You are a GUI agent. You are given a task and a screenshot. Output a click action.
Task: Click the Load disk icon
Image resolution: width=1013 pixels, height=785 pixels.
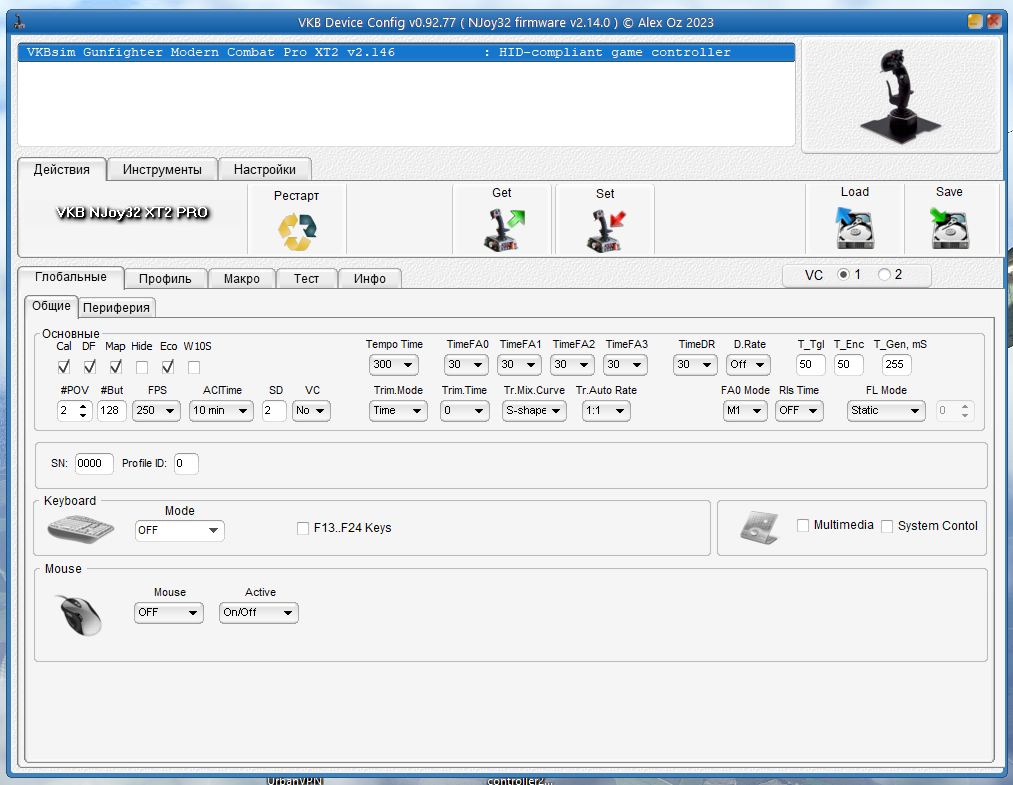(x=855, y=229)
